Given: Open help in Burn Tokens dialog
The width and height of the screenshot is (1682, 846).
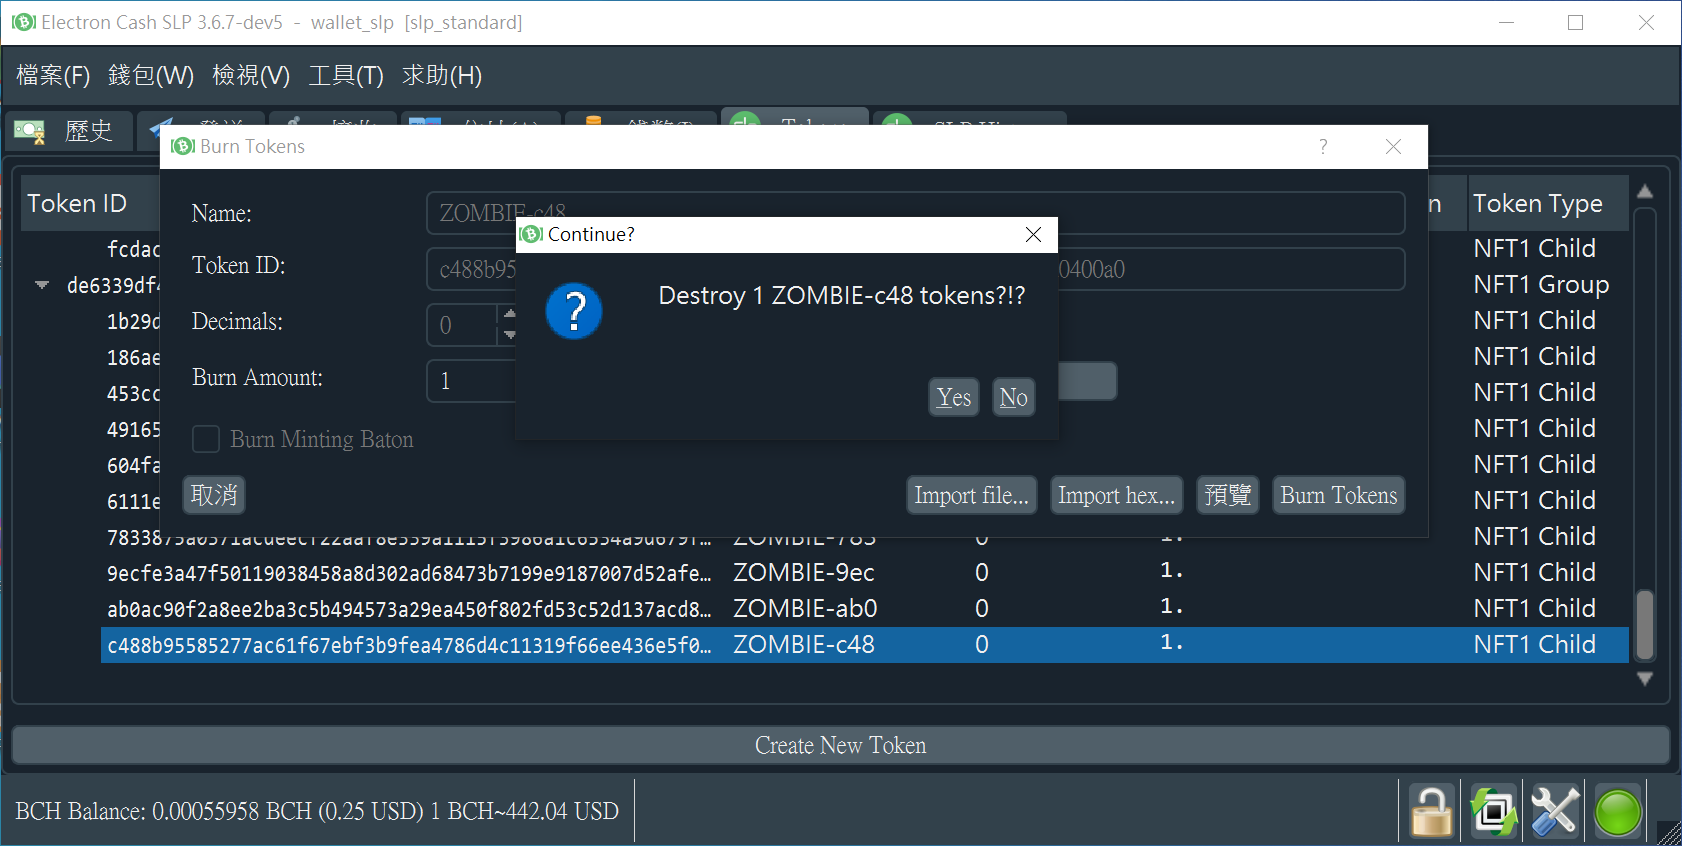Looking at the screenshot, I should tap(1323, 147).
